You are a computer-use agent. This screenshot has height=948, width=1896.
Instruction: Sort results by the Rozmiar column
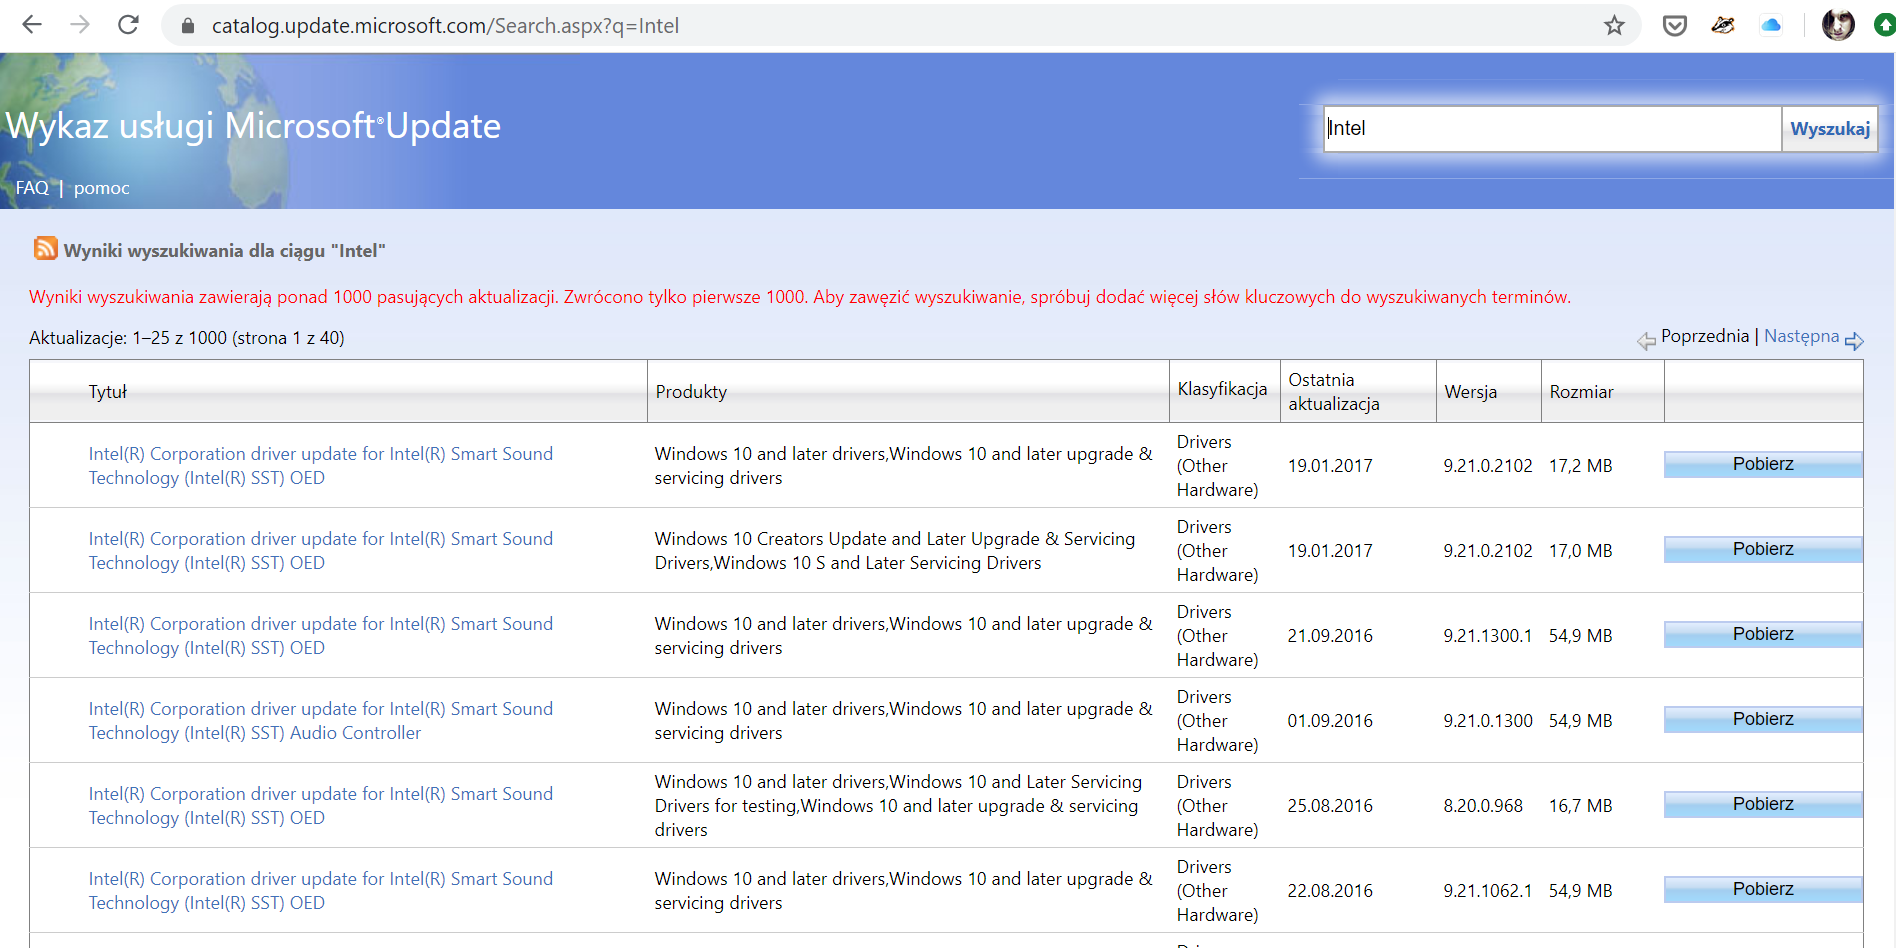(x=1581, y=392)
